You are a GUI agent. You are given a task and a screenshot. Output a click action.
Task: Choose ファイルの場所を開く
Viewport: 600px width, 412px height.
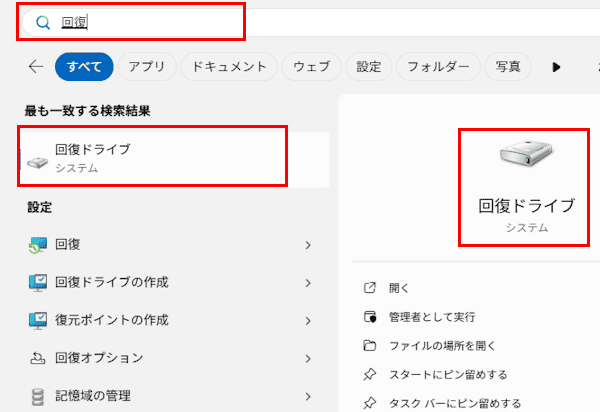(442, 346)
